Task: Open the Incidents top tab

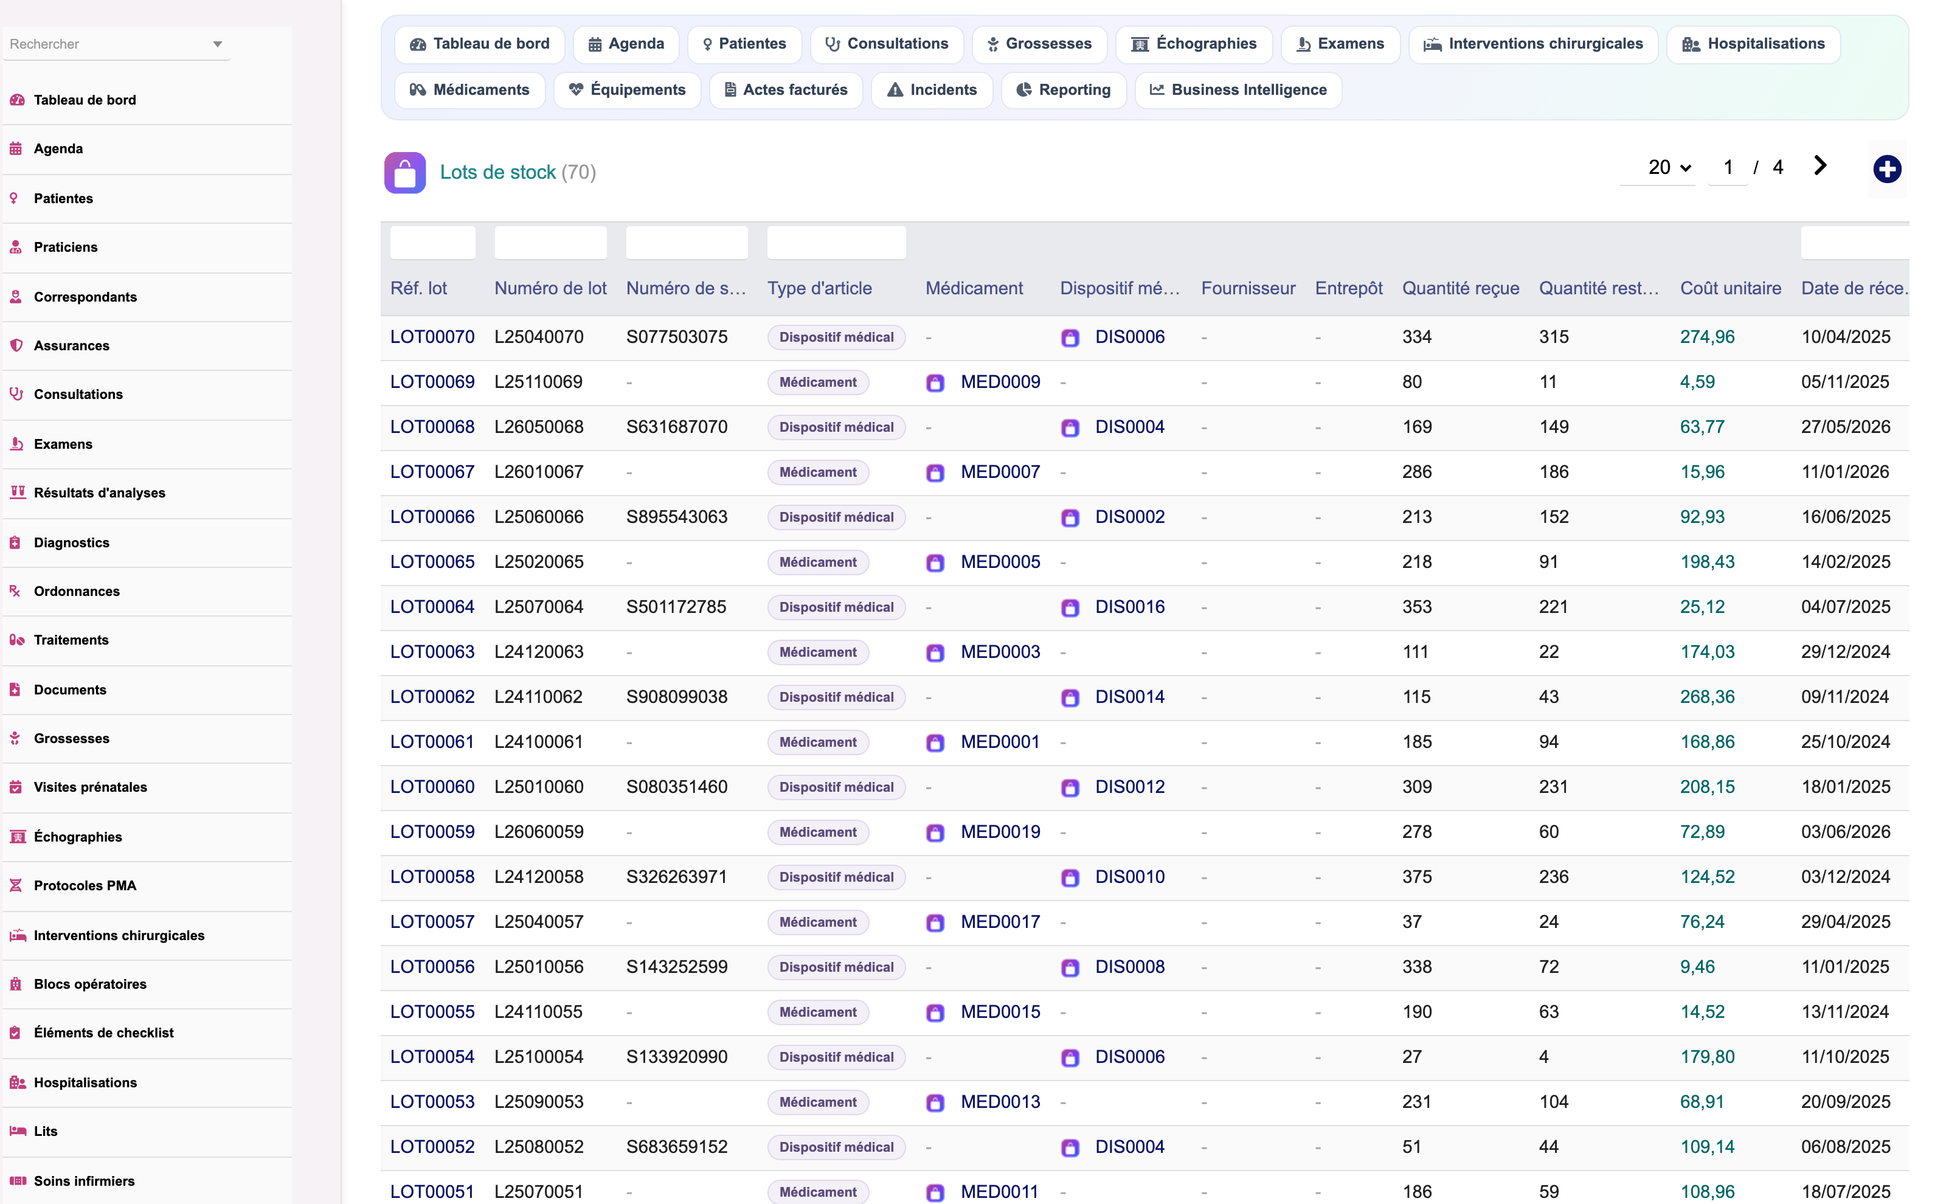Action: 932,90
